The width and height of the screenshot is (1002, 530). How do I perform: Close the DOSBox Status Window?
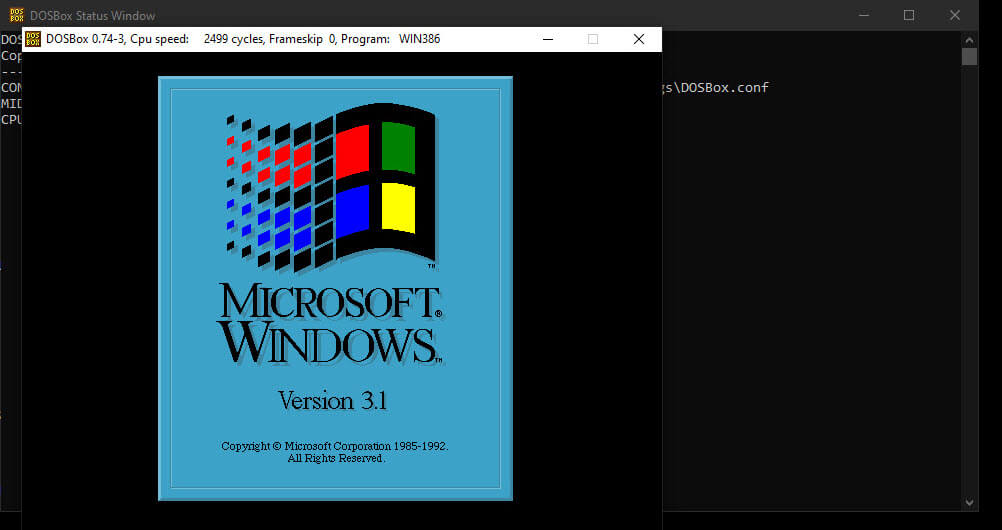pos(955,15)
